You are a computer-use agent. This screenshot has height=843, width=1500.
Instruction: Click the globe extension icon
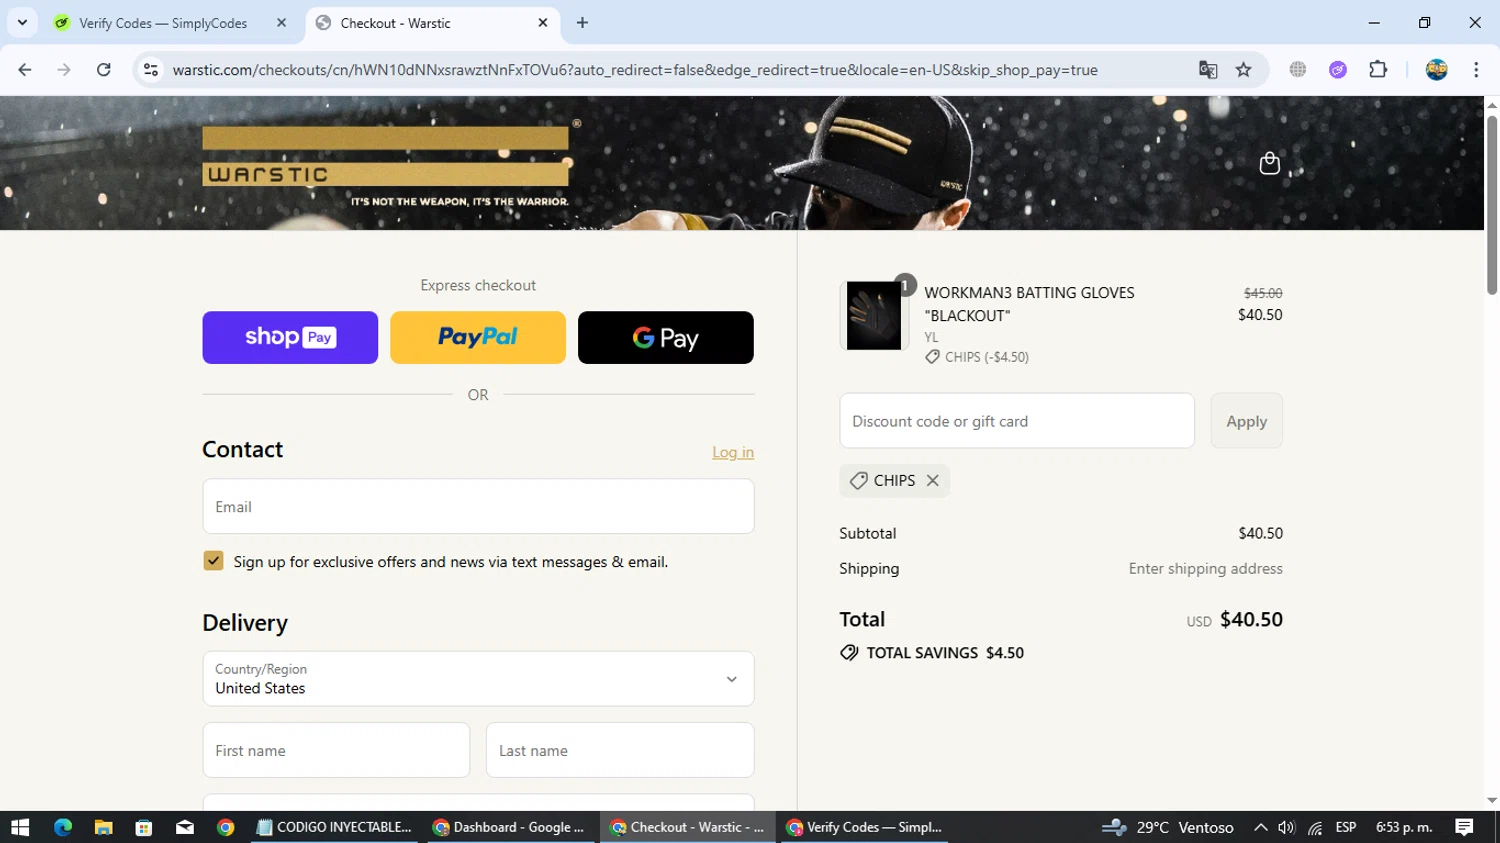[x=1298, y=70]
